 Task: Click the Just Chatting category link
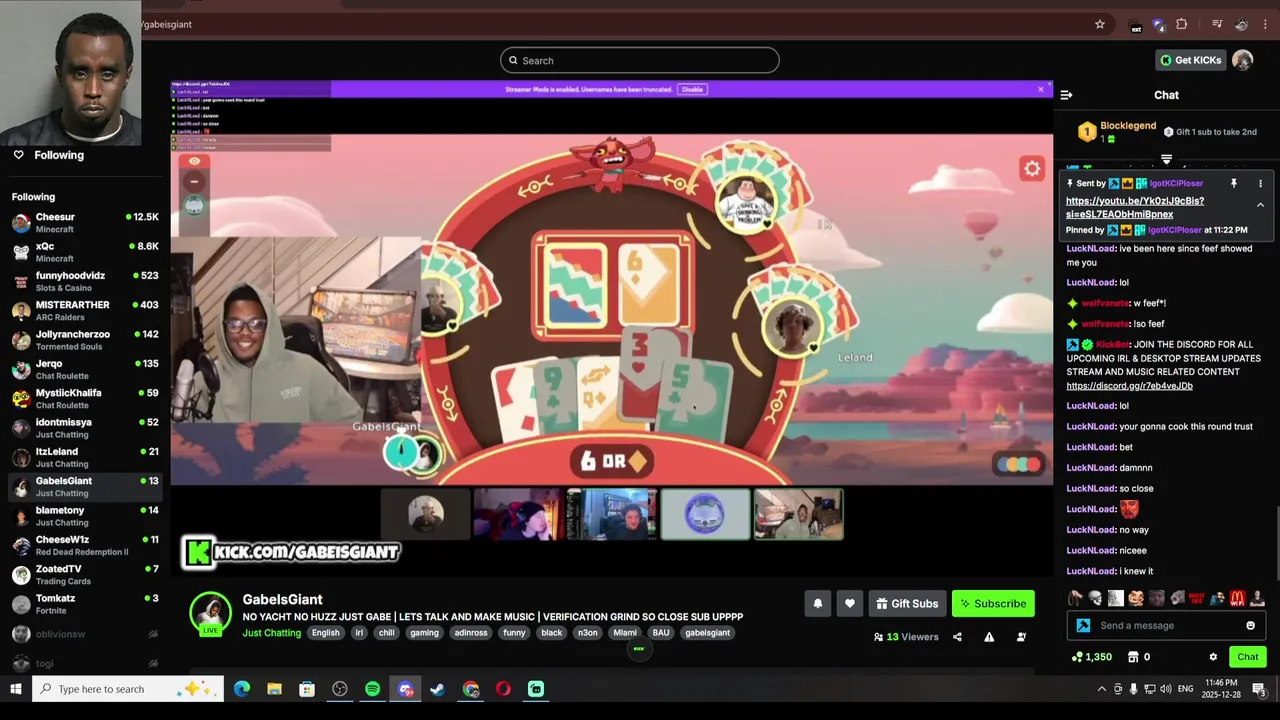point(271,633)
